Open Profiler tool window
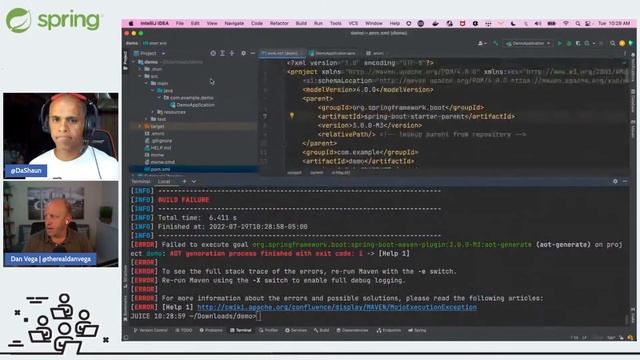The height and width of the screenshot is (360, 640). click(x=268, y=330)
